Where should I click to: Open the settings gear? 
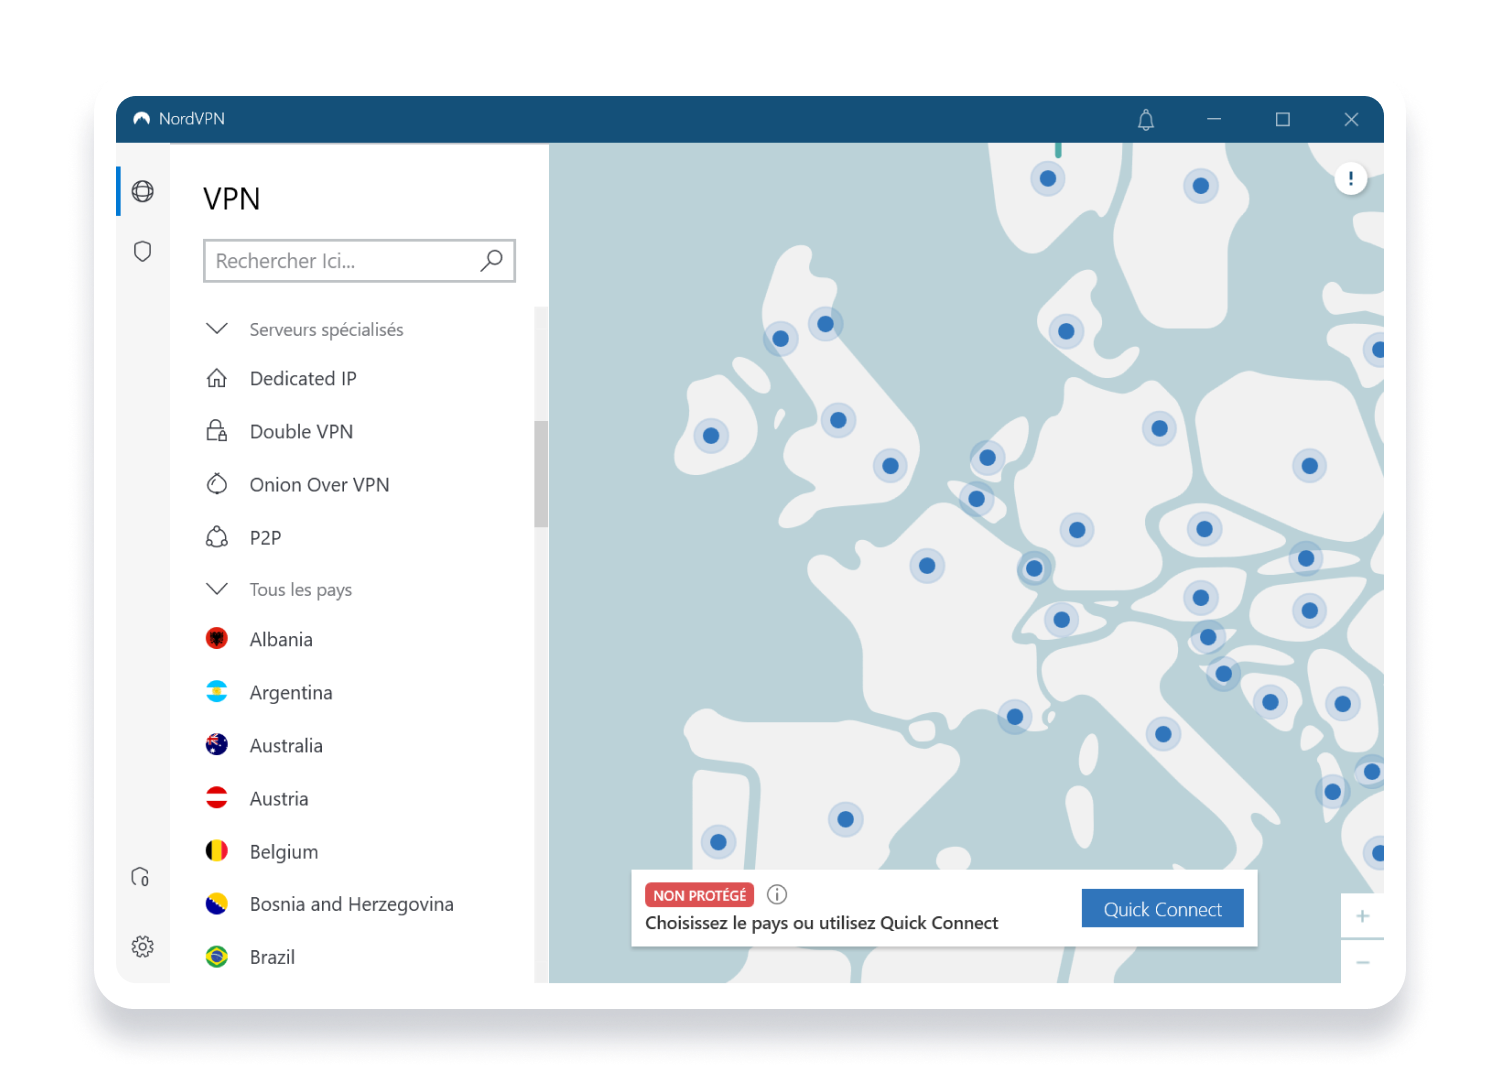pyautogui.click(x=141, y=946)
